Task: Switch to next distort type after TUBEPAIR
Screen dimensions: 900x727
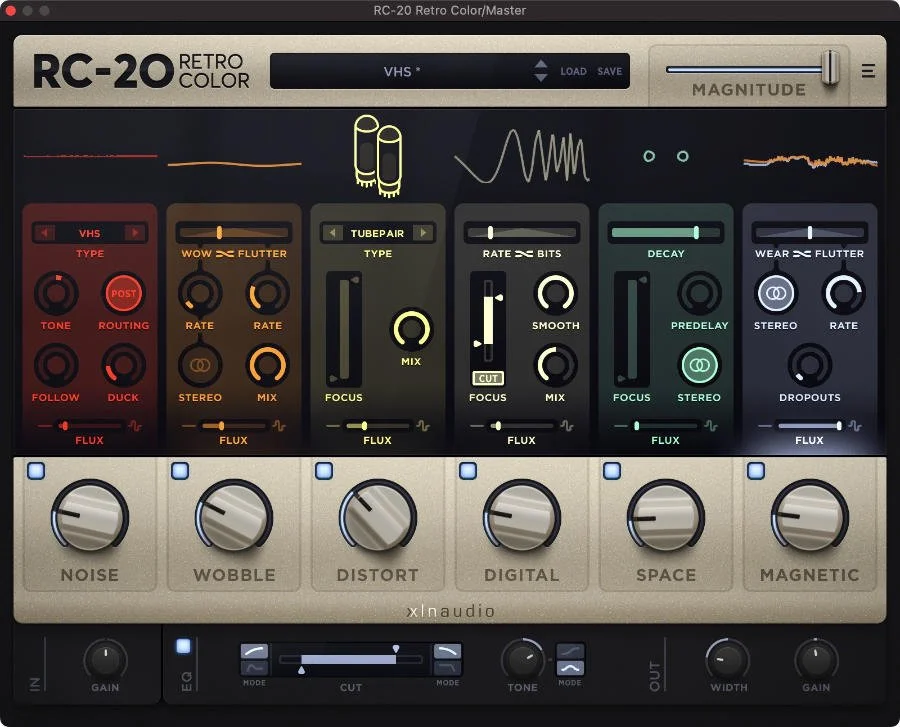Action: (424, 233)
